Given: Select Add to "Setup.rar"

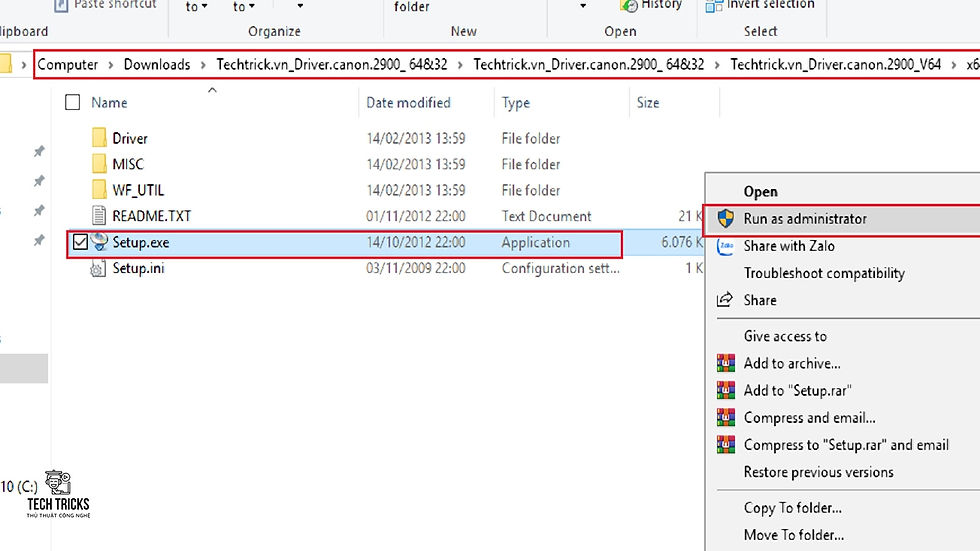Looking at the screenshot, I should point(798,390).
